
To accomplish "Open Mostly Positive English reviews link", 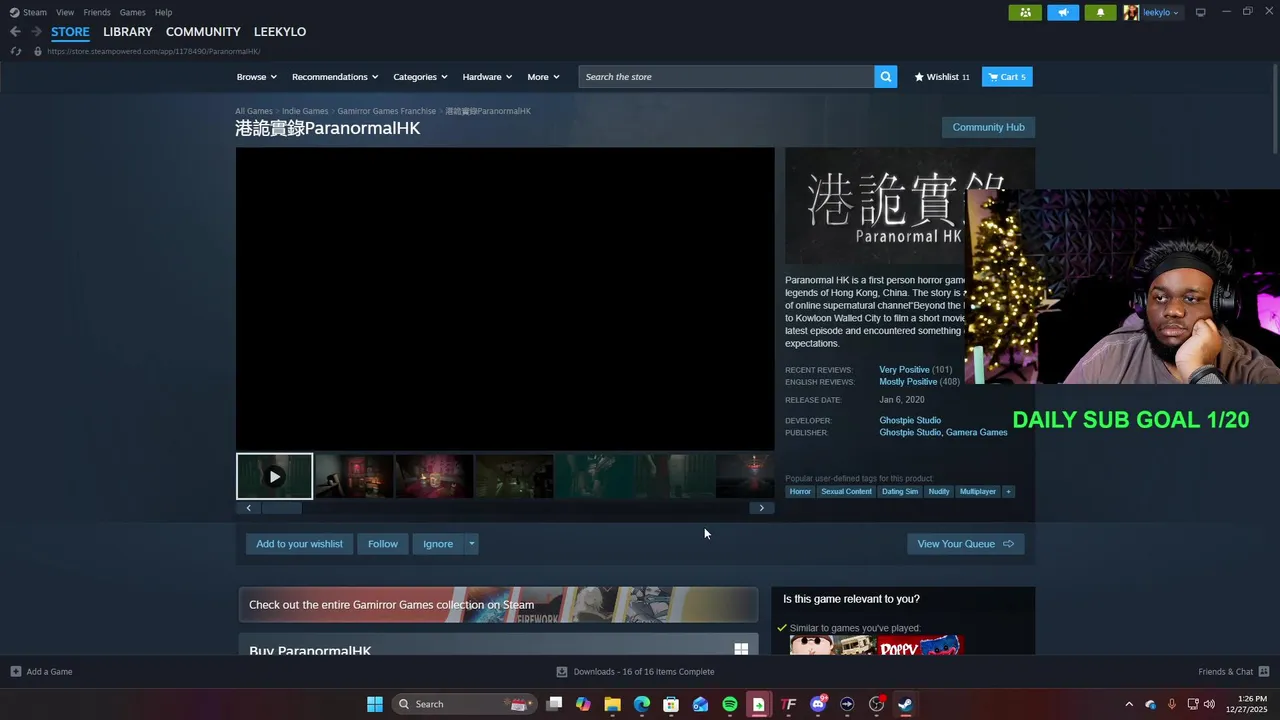I will [908, 382].
